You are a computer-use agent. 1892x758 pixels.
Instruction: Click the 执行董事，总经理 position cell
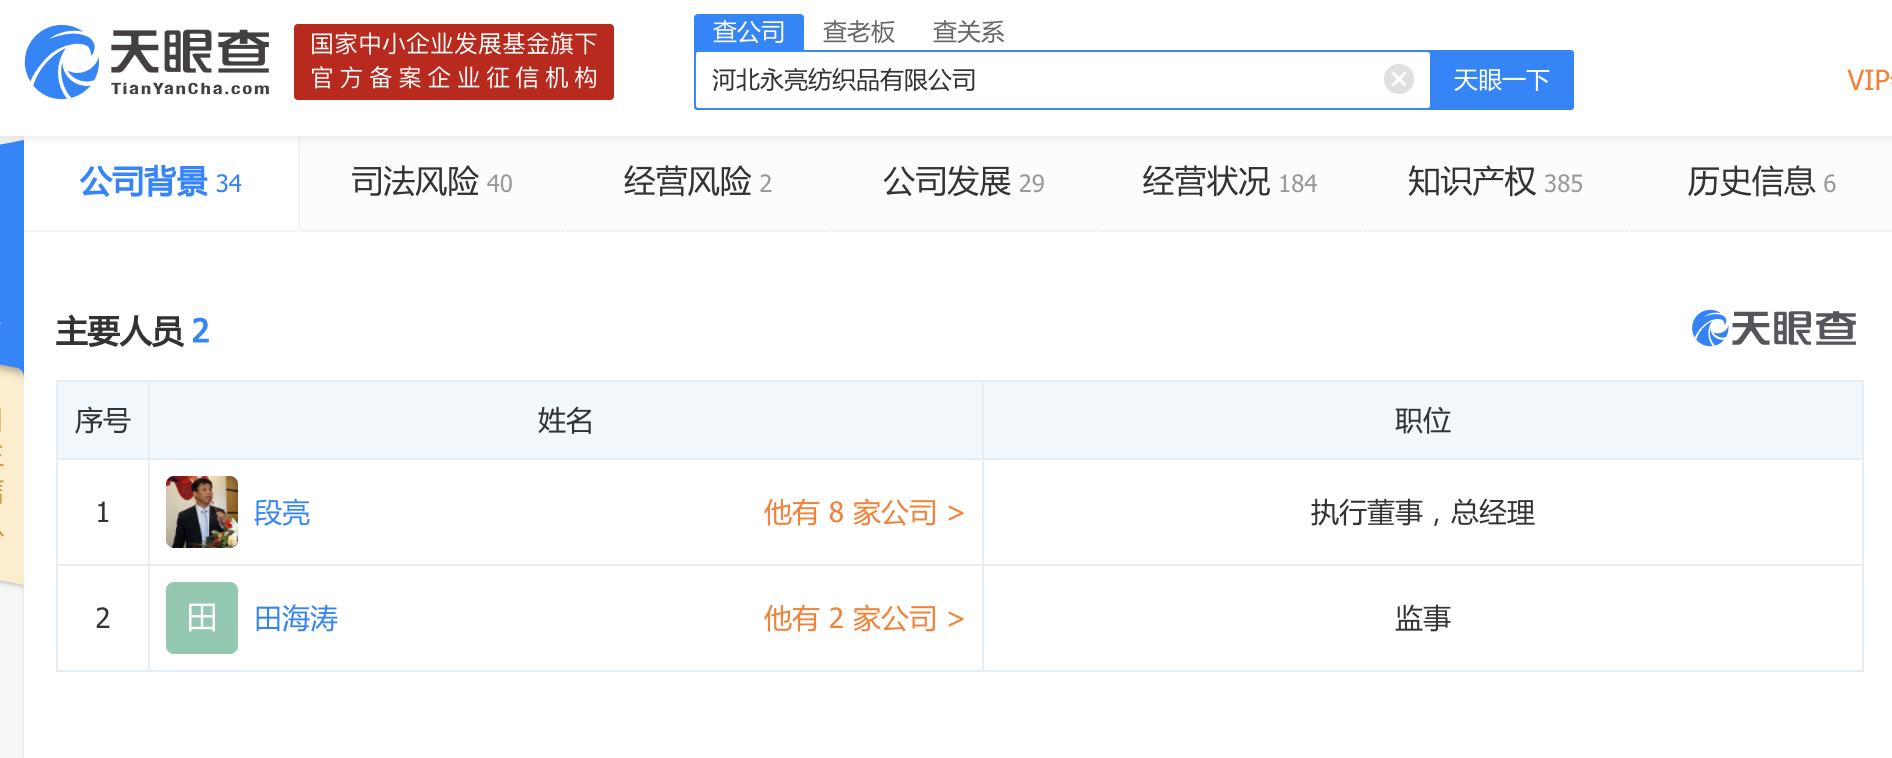tap(1422, 513)
